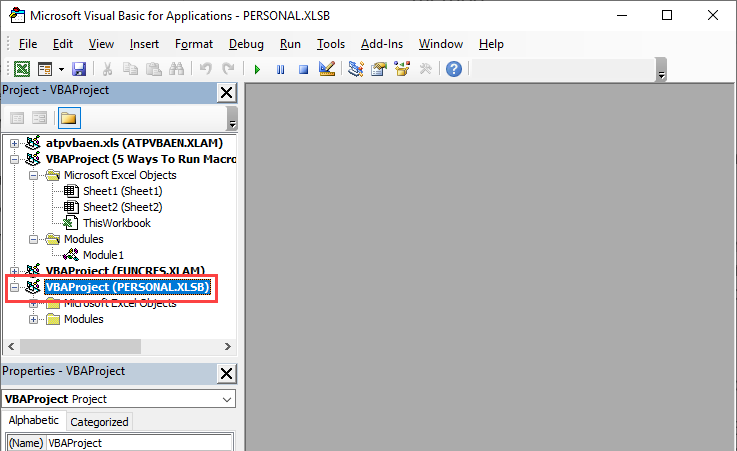The height and width of the screenshot is (451, 737).
Task: Open the File menu
Action: (28, 44)
